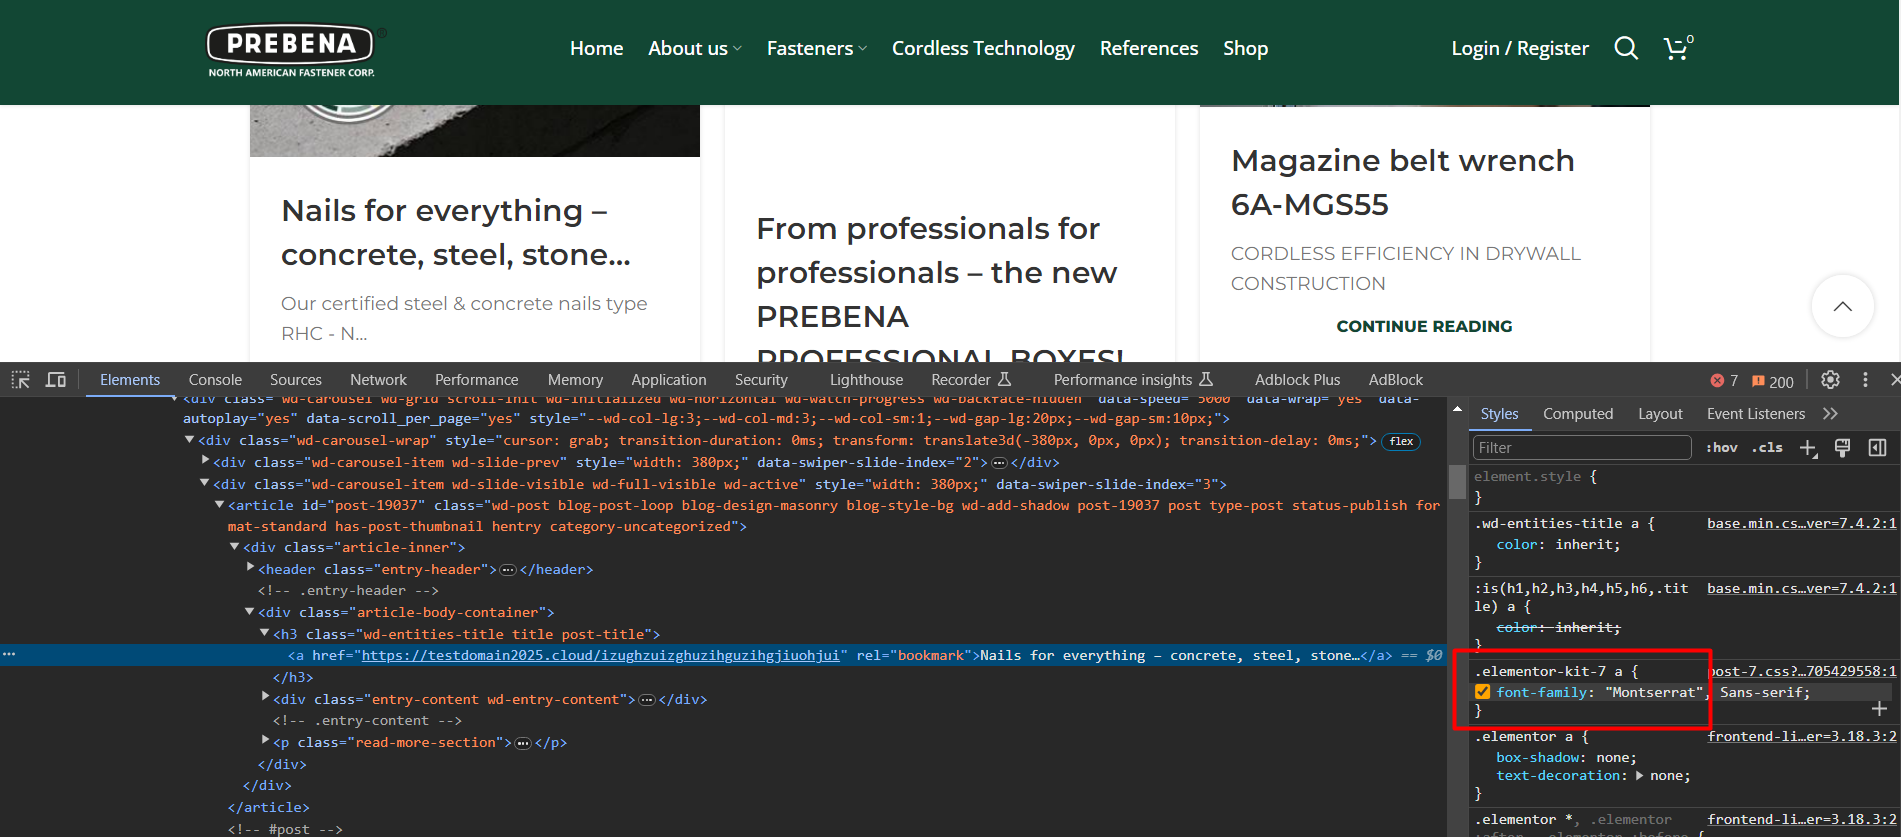This screenshot has height=837, width=1901.
Task: Click the scroll-to-top arrow button
Action: [1842, 306]
